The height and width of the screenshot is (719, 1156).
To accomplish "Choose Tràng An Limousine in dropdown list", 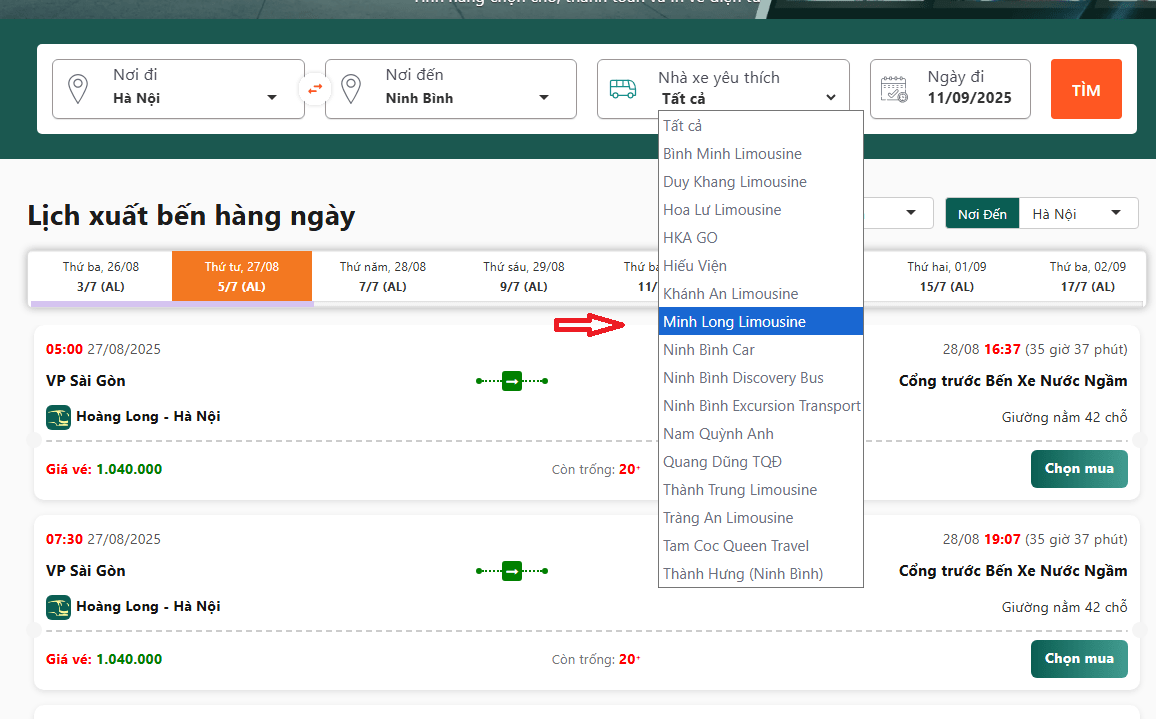I will click(x=728, y=518).
